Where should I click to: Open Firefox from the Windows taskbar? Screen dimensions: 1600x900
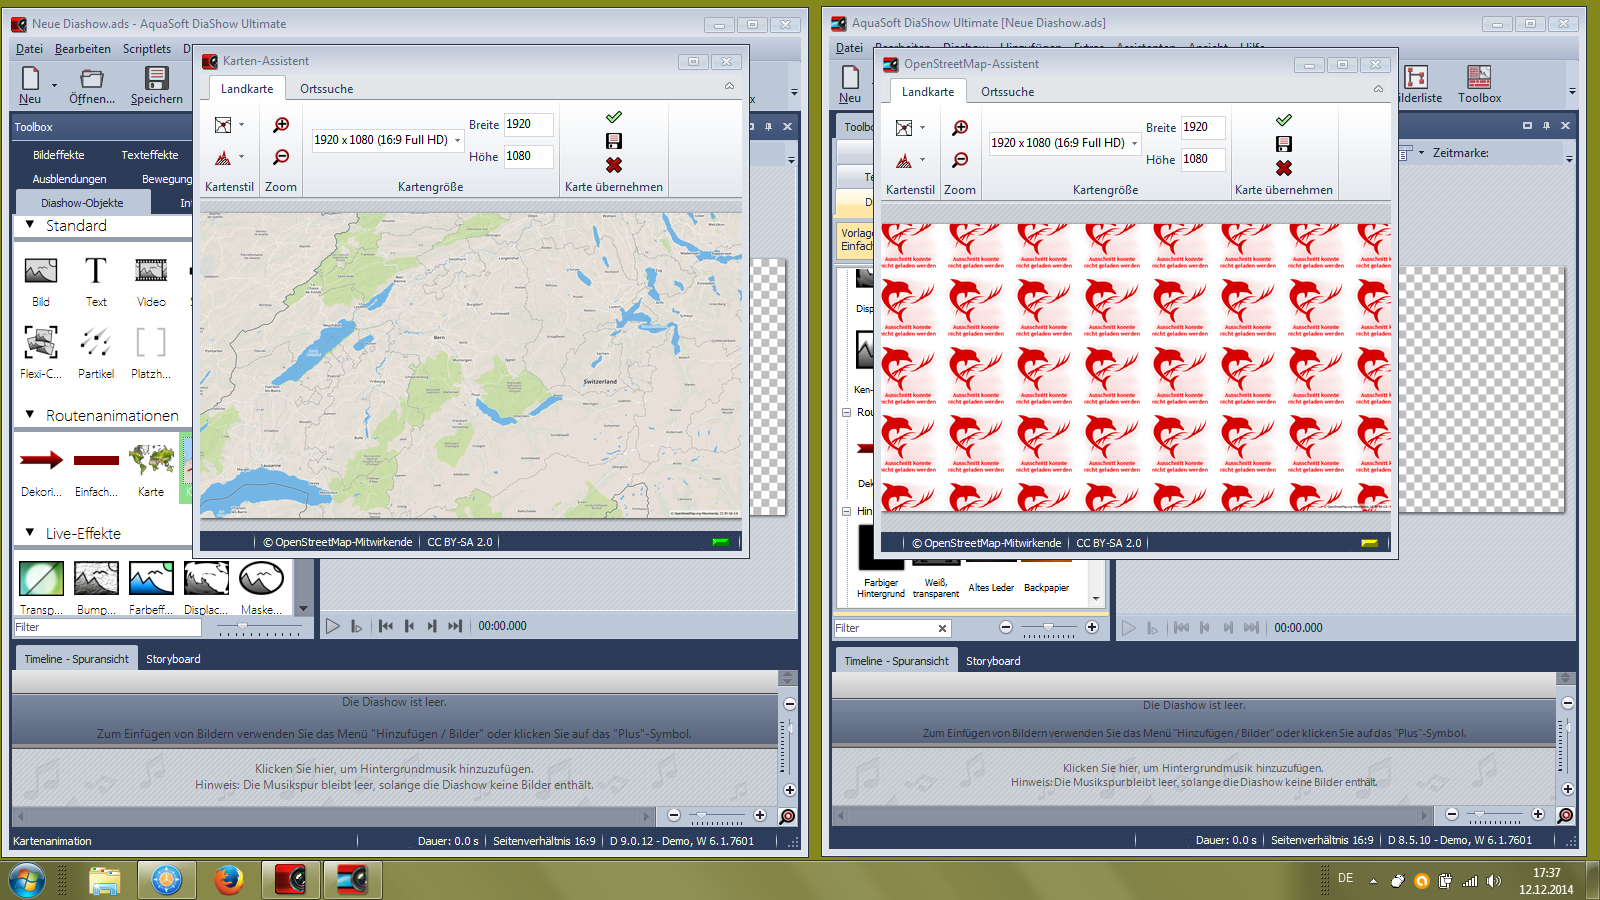[x=229, y=880]
